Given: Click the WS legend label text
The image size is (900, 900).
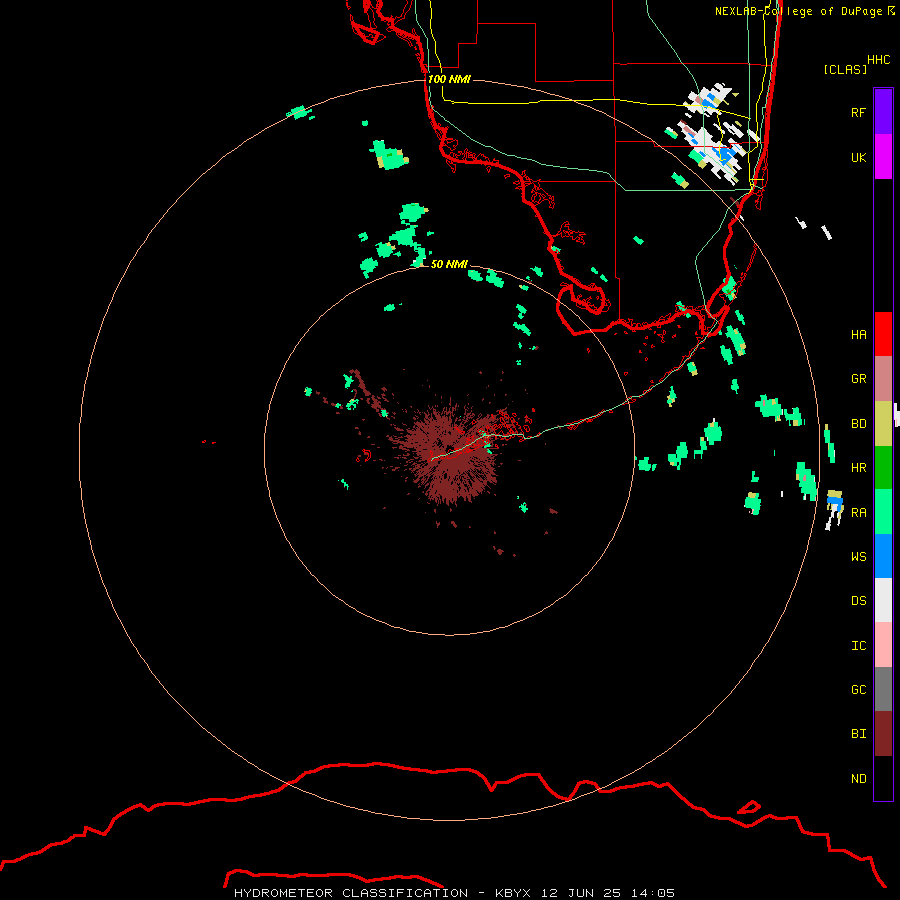Looking at the screenshot, I should [859, 556].
